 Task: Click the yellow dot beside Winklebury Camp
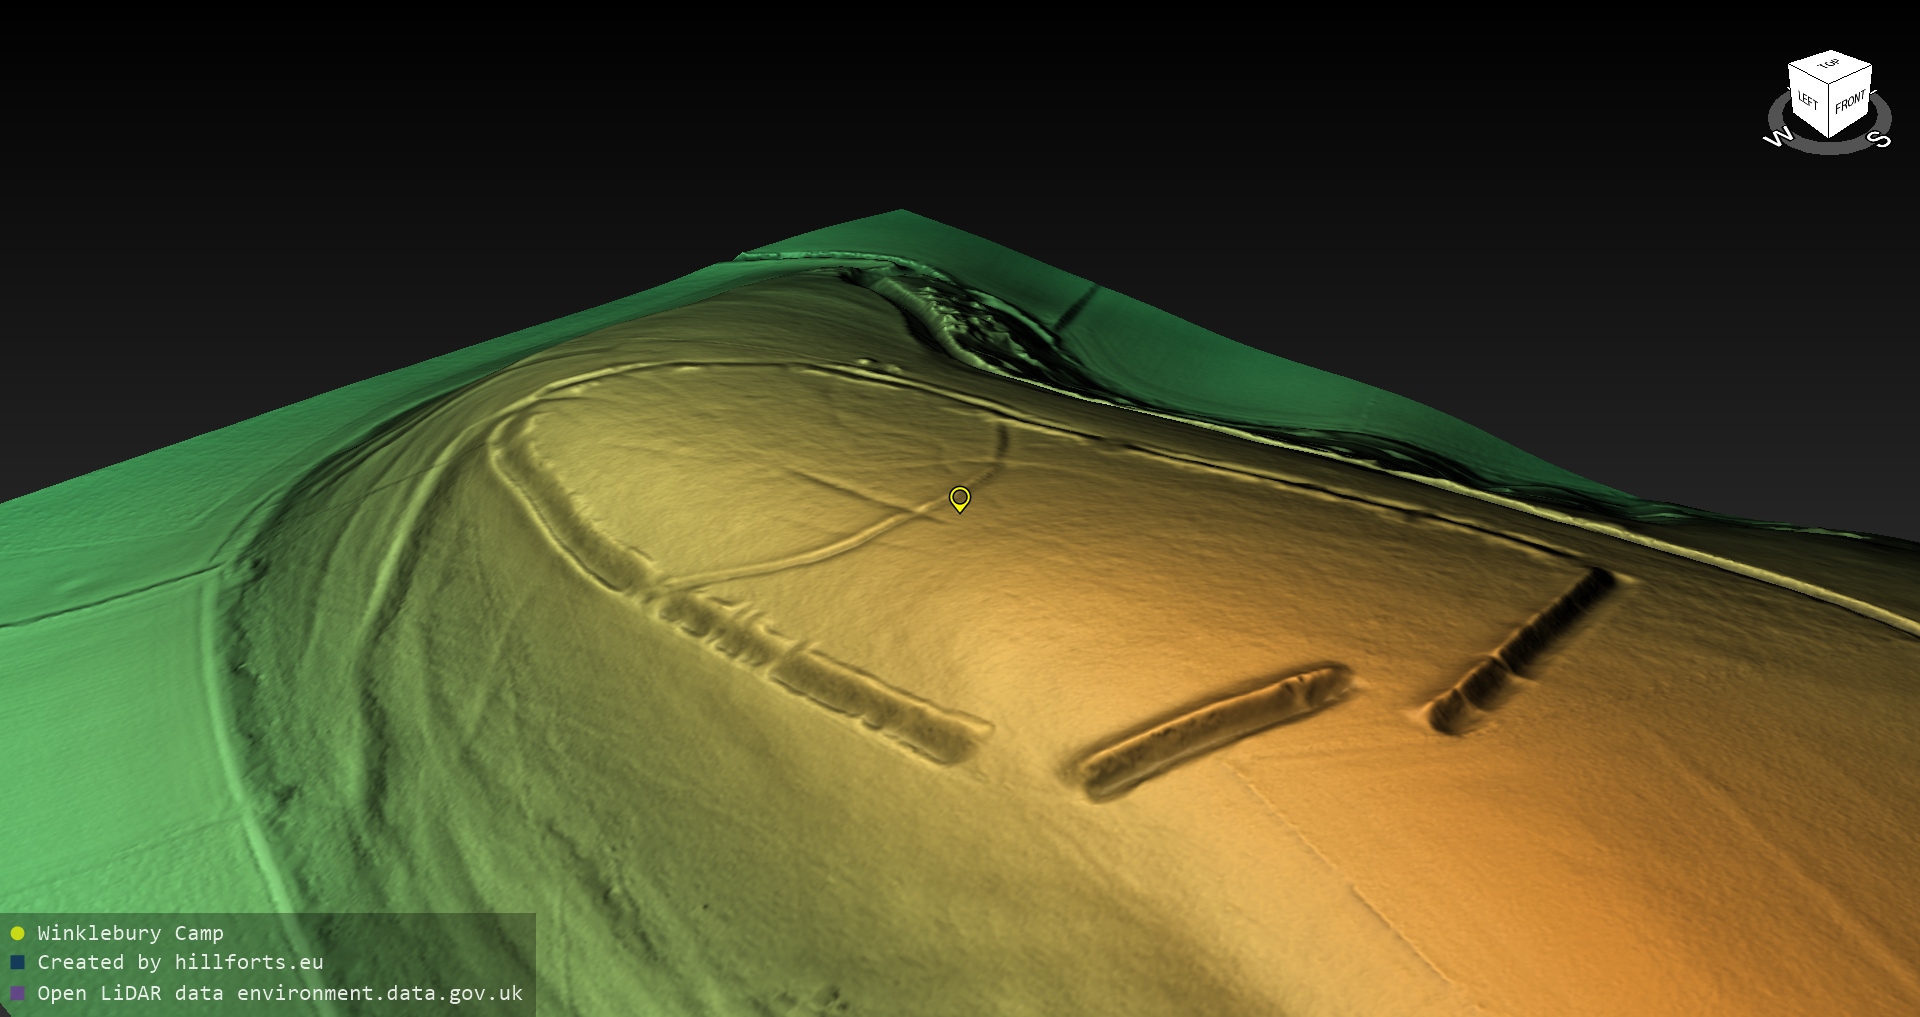(17, 934)
